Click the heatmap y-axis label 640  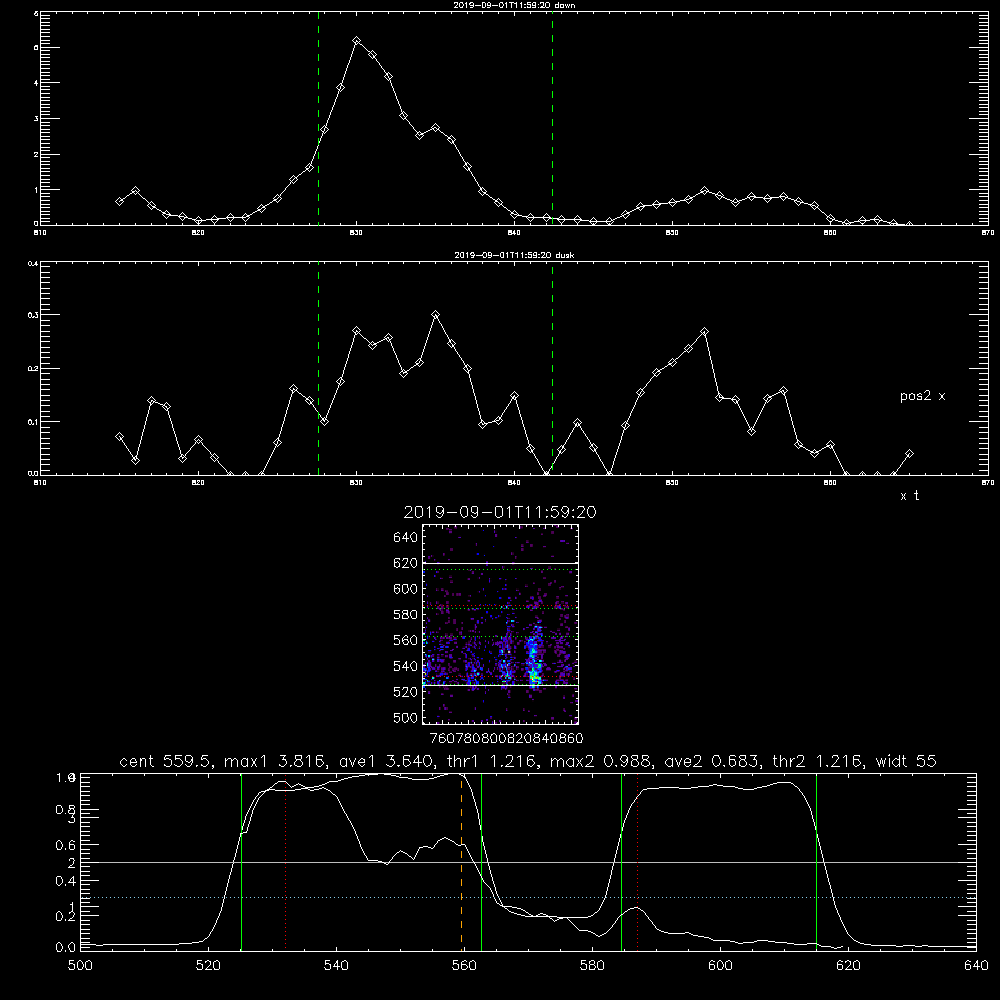click(405, 538)
